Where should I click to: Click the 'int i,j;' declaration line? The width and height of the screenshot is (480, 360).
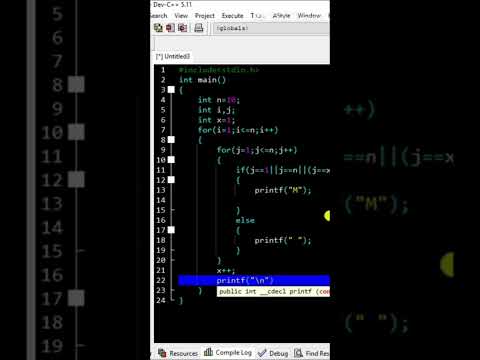click(216, 110)
